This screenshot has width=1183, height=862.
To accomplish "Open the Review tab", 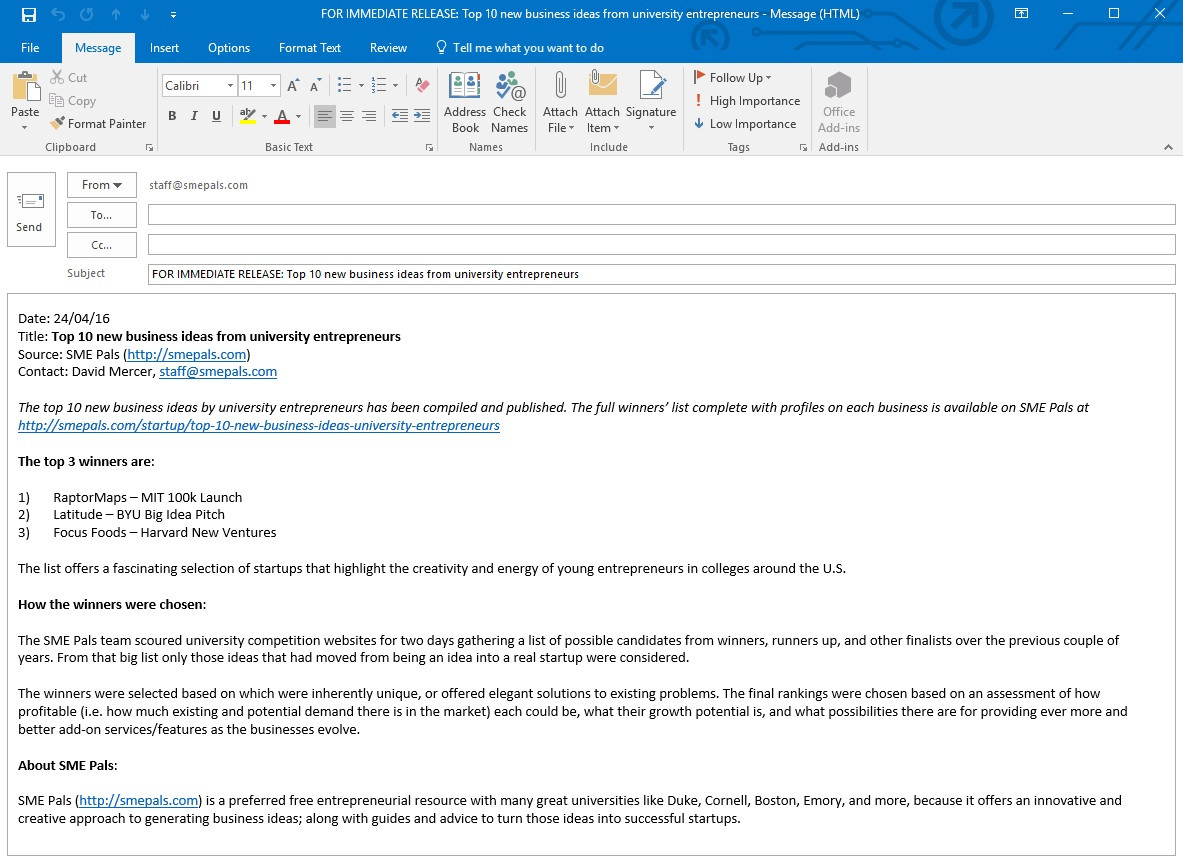I will 389,48.
